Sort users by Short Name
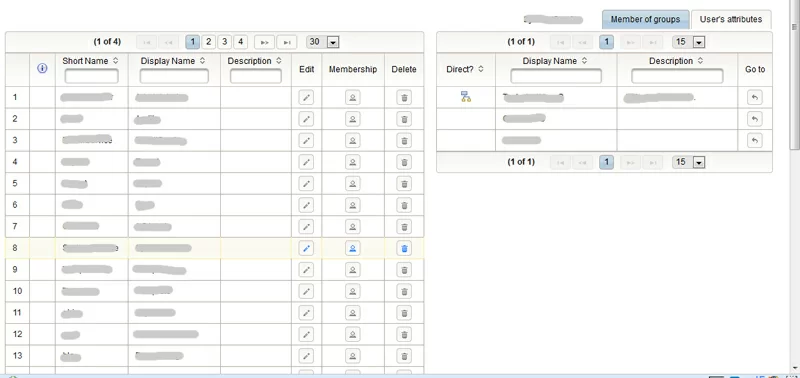The height and width of the screenshot is (378, 800). click(x=115, y=61)
